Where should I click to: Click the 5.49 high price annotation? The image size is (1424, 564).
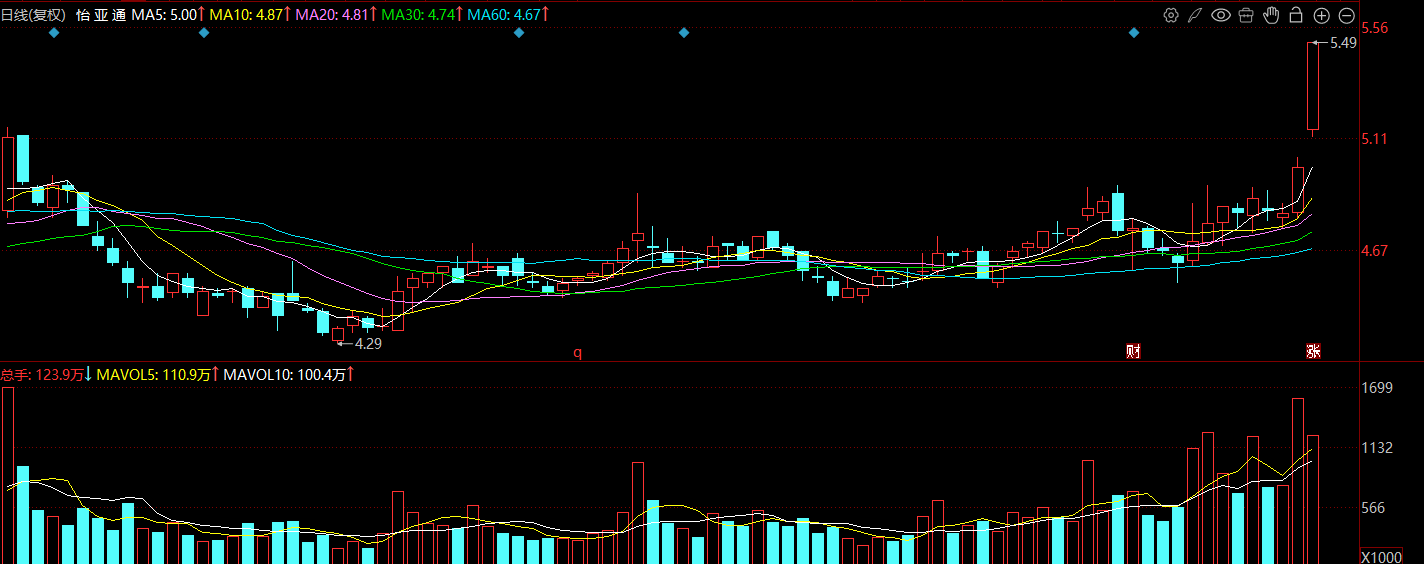(x=1343, y=43)
